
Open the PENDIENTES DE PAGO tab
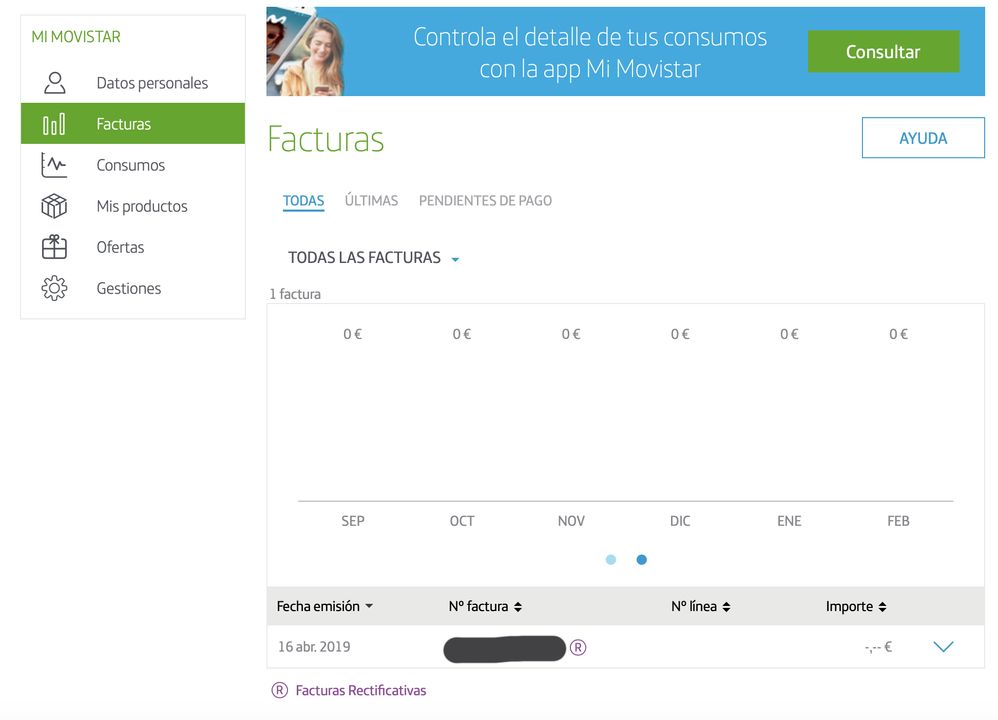(x=485, y=201)
